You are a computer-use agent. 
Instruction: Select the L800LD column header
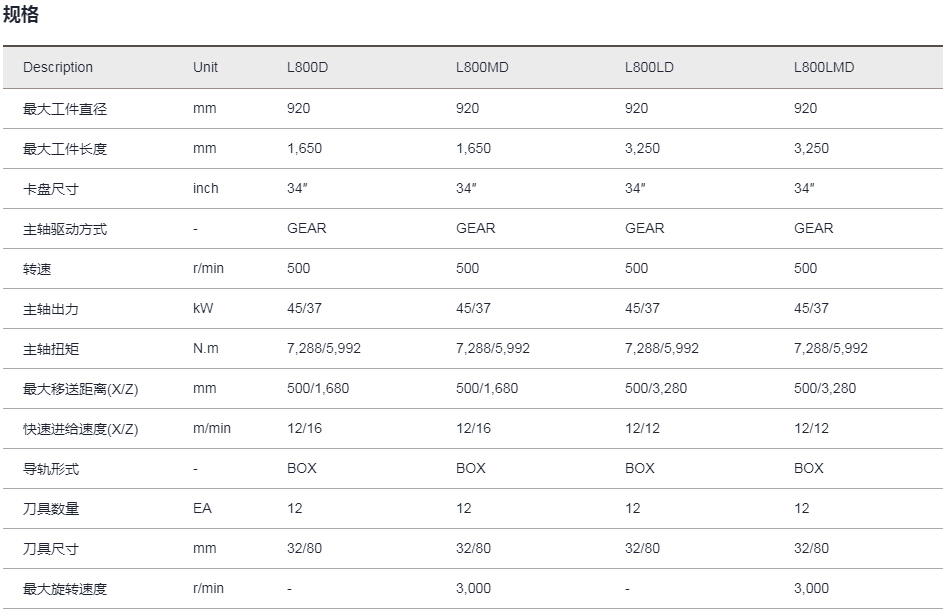coord(649,67)
